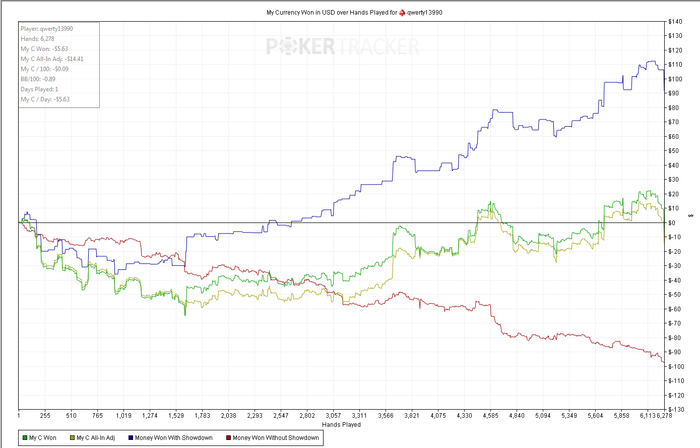Click the $-100 y-axis label
700x448 pixels.
676,366
